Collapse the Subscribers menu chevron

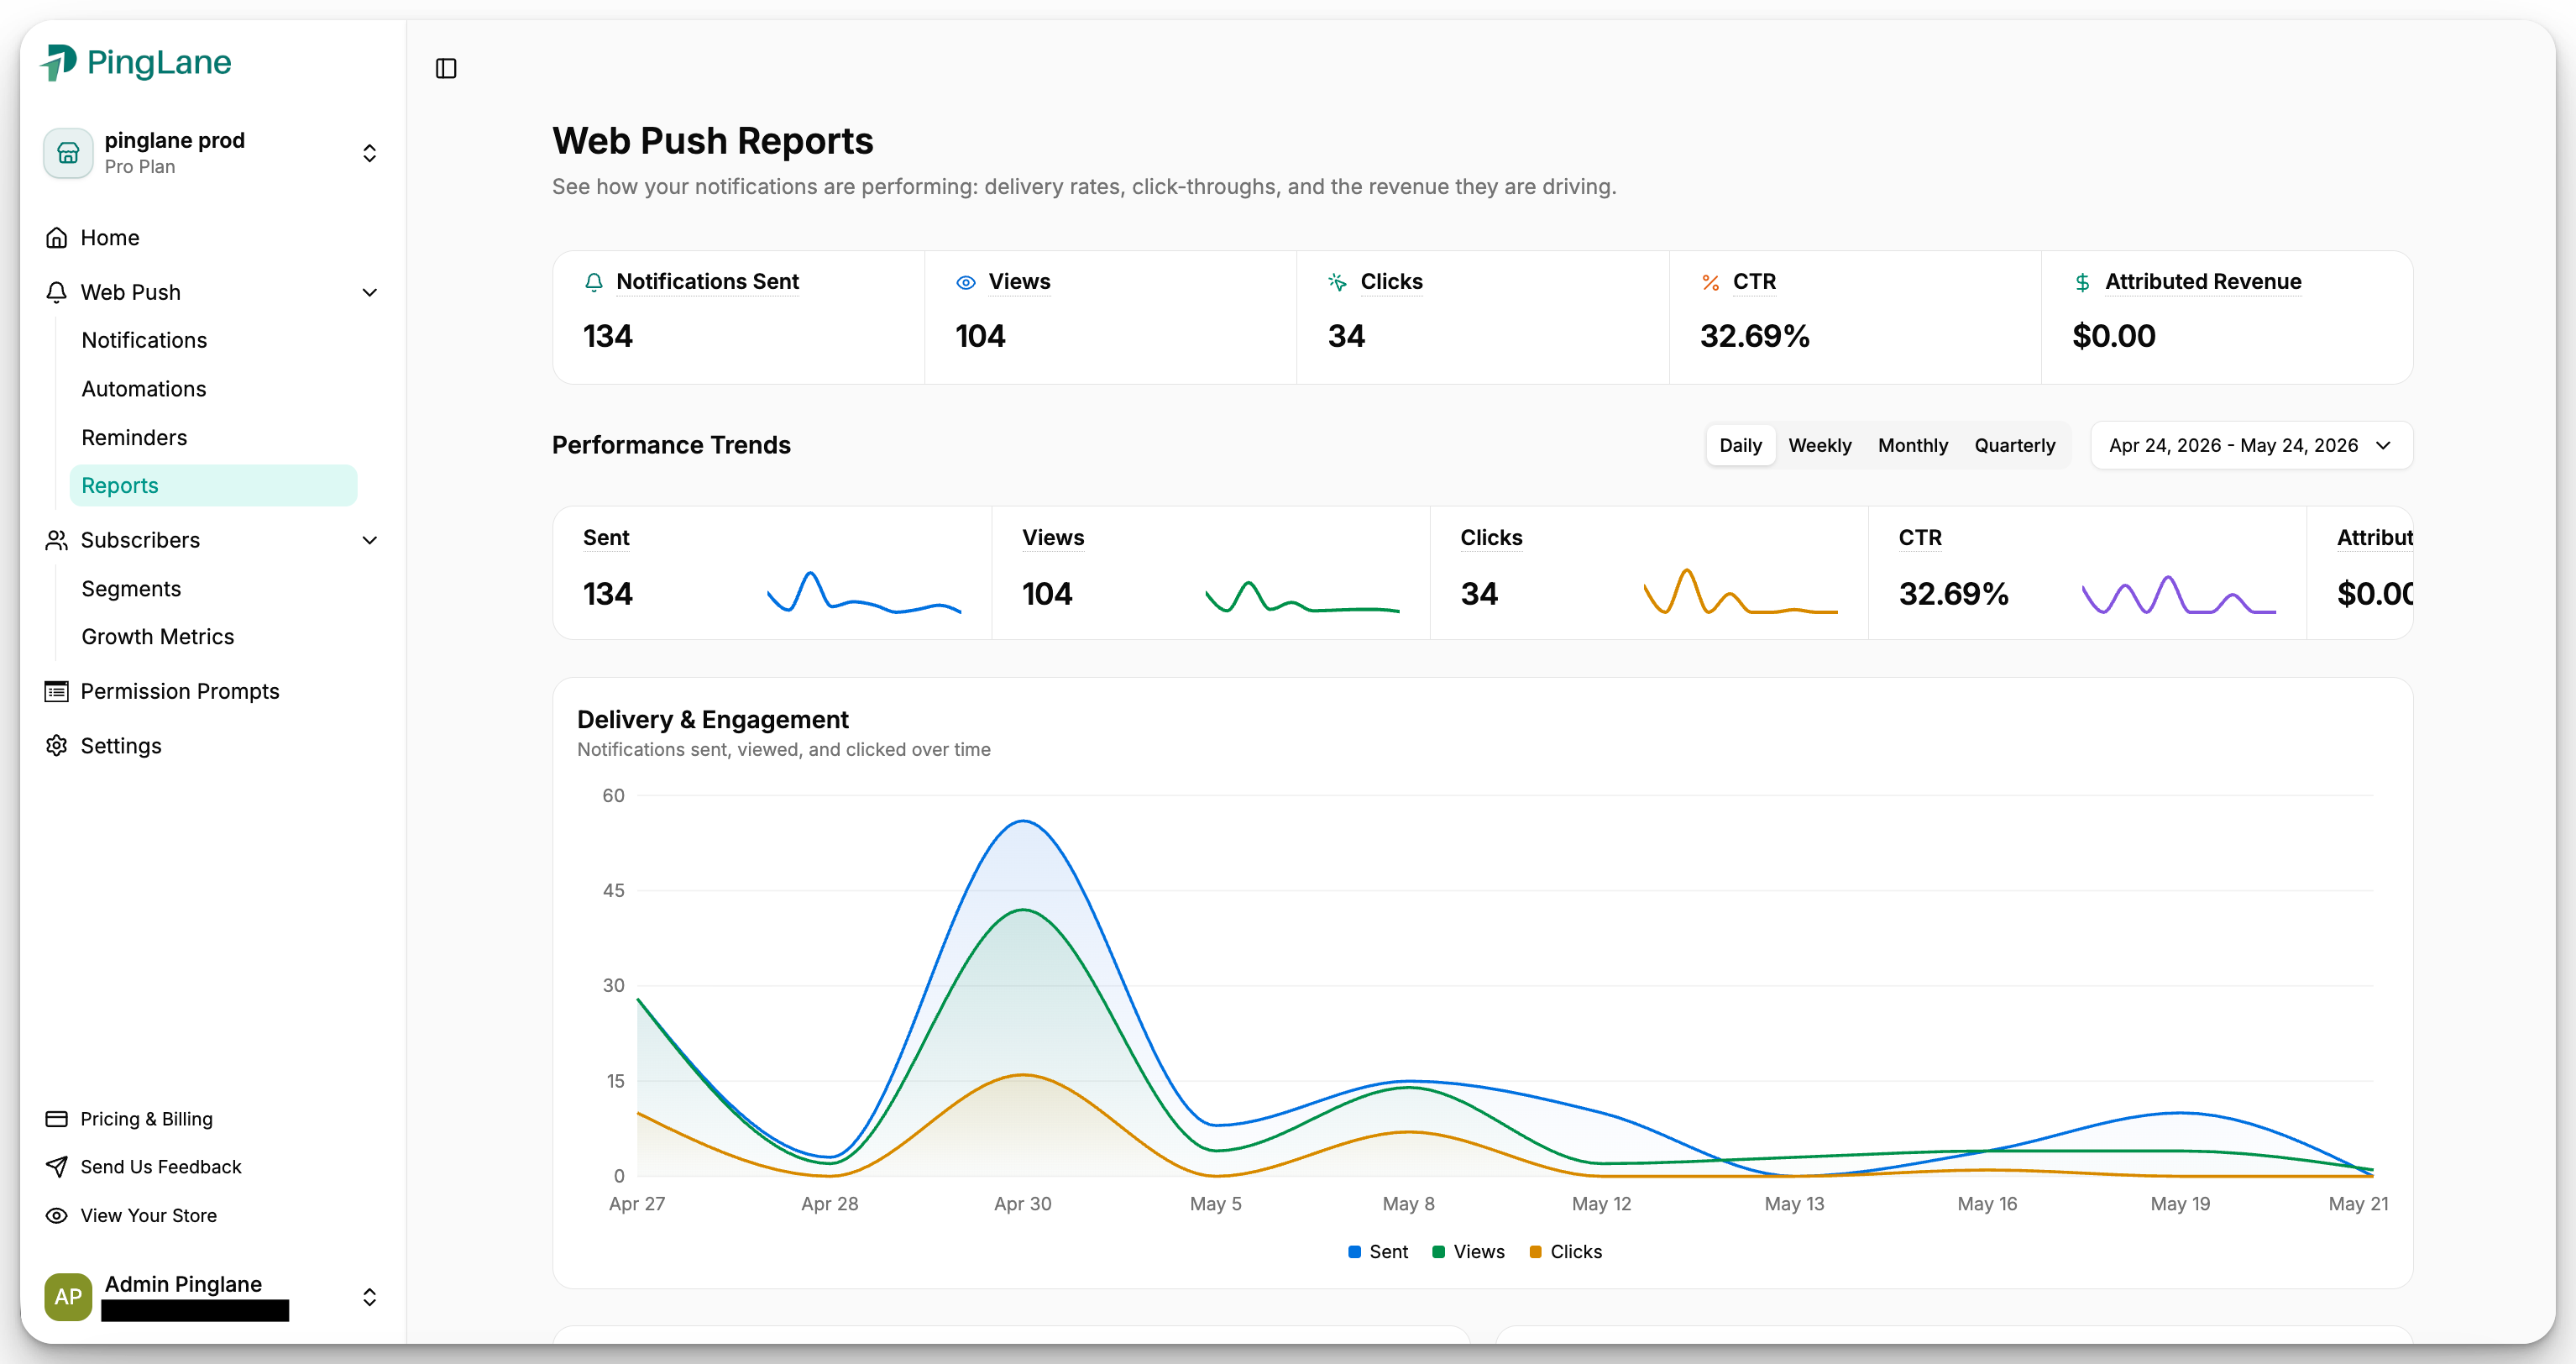(370, 540)
